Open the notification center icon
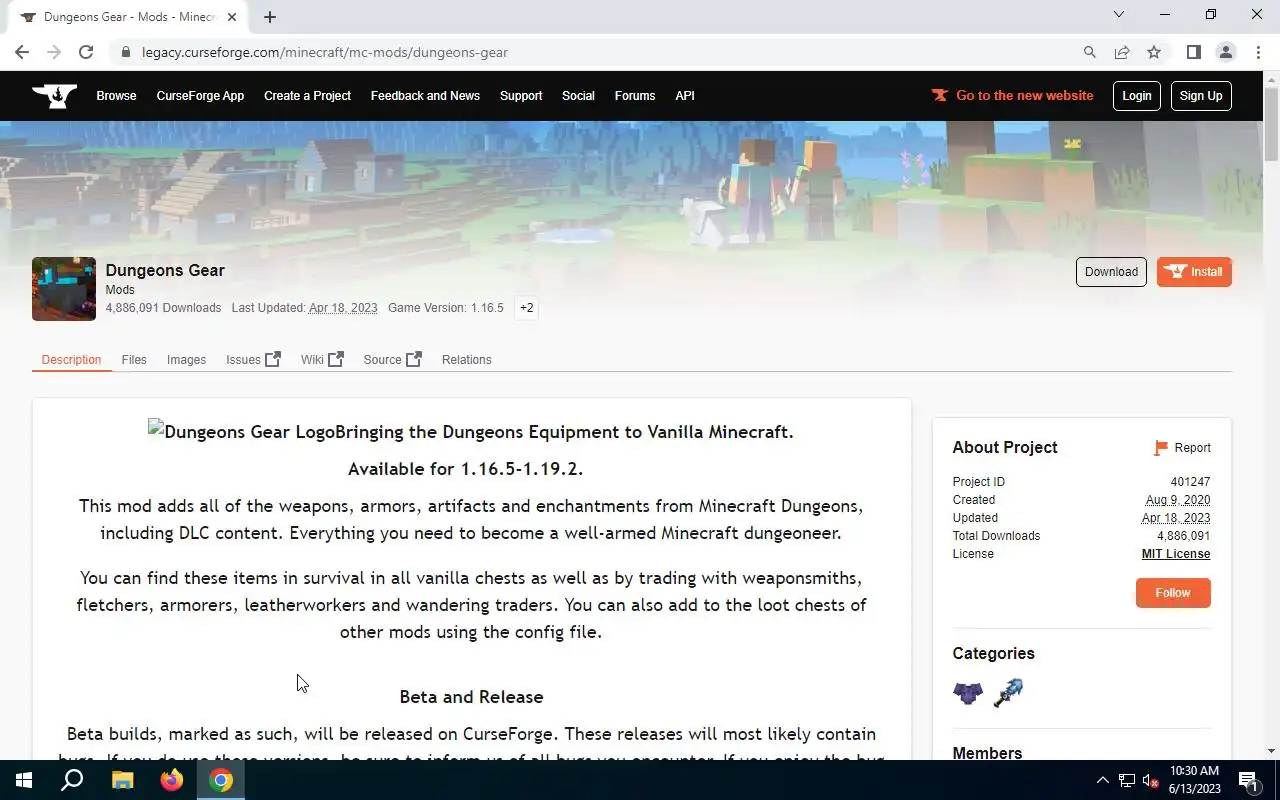1280x800 pixels. tap(1248, 780)
